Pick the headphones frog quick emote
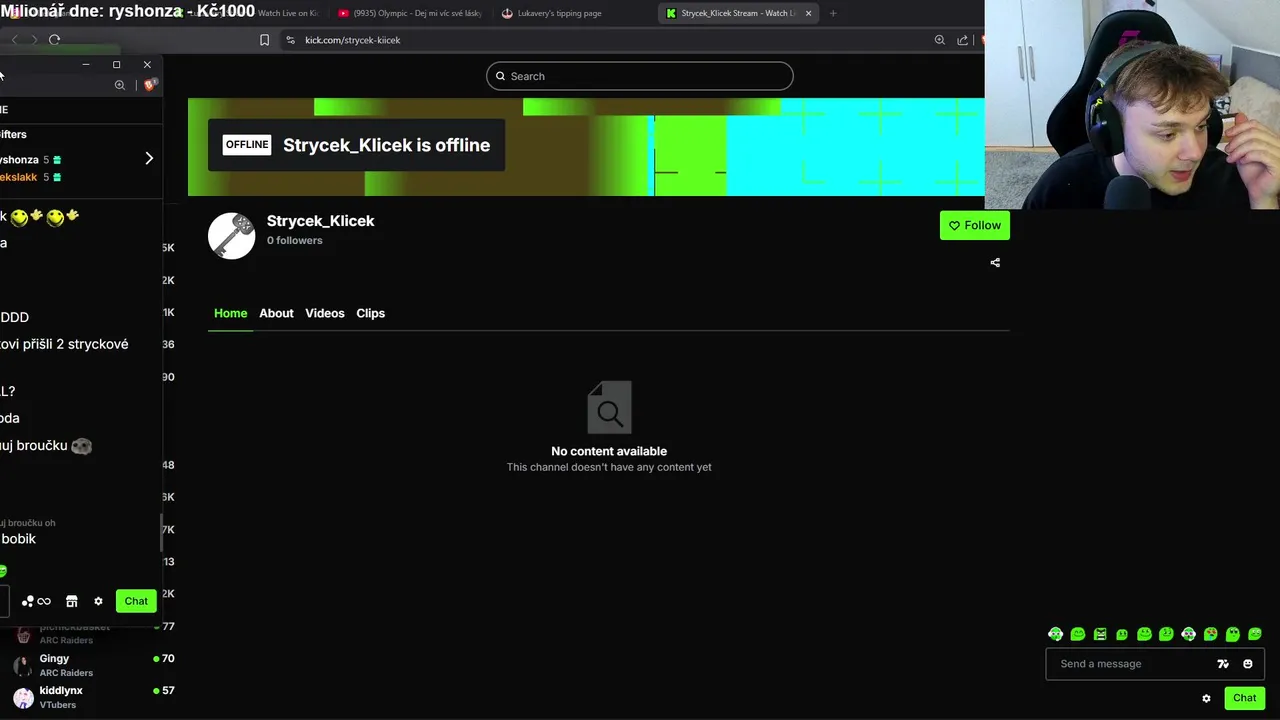This screenshot has height=720, width=1280. click(1055, 634)
